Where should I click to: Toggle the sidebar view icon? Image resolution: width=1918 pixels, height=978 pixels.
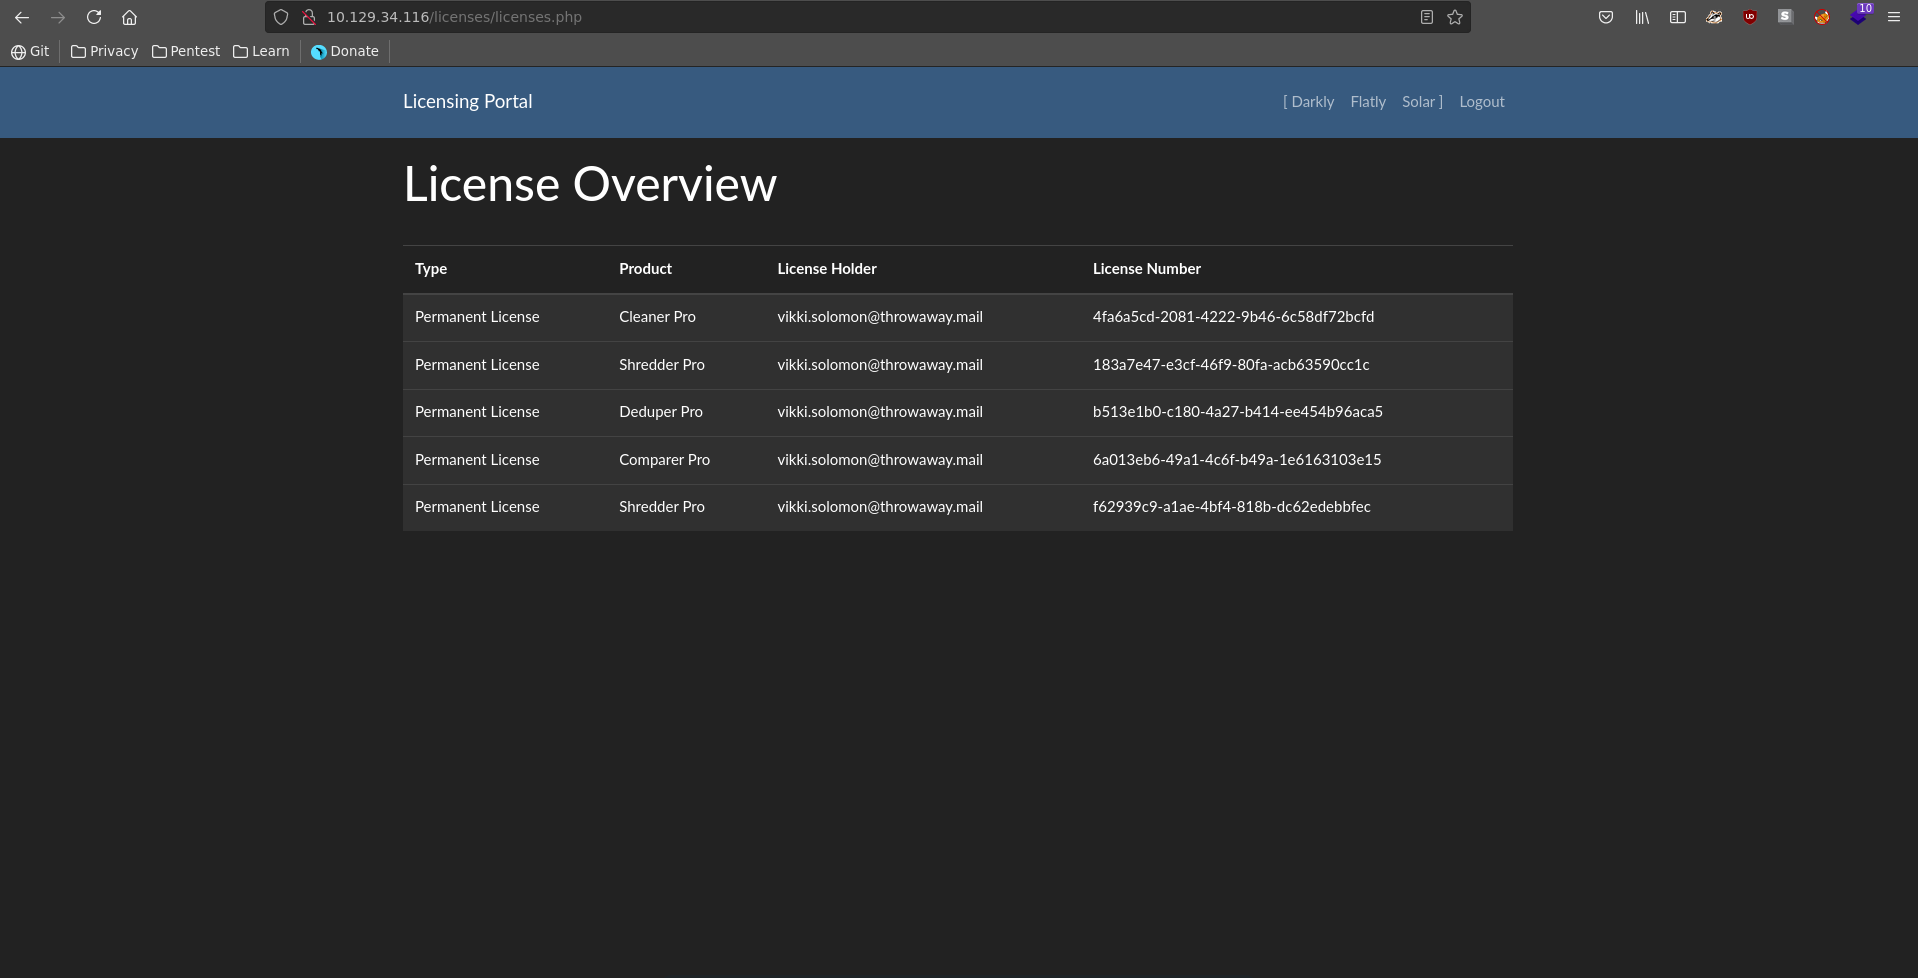pos(1678,17)
